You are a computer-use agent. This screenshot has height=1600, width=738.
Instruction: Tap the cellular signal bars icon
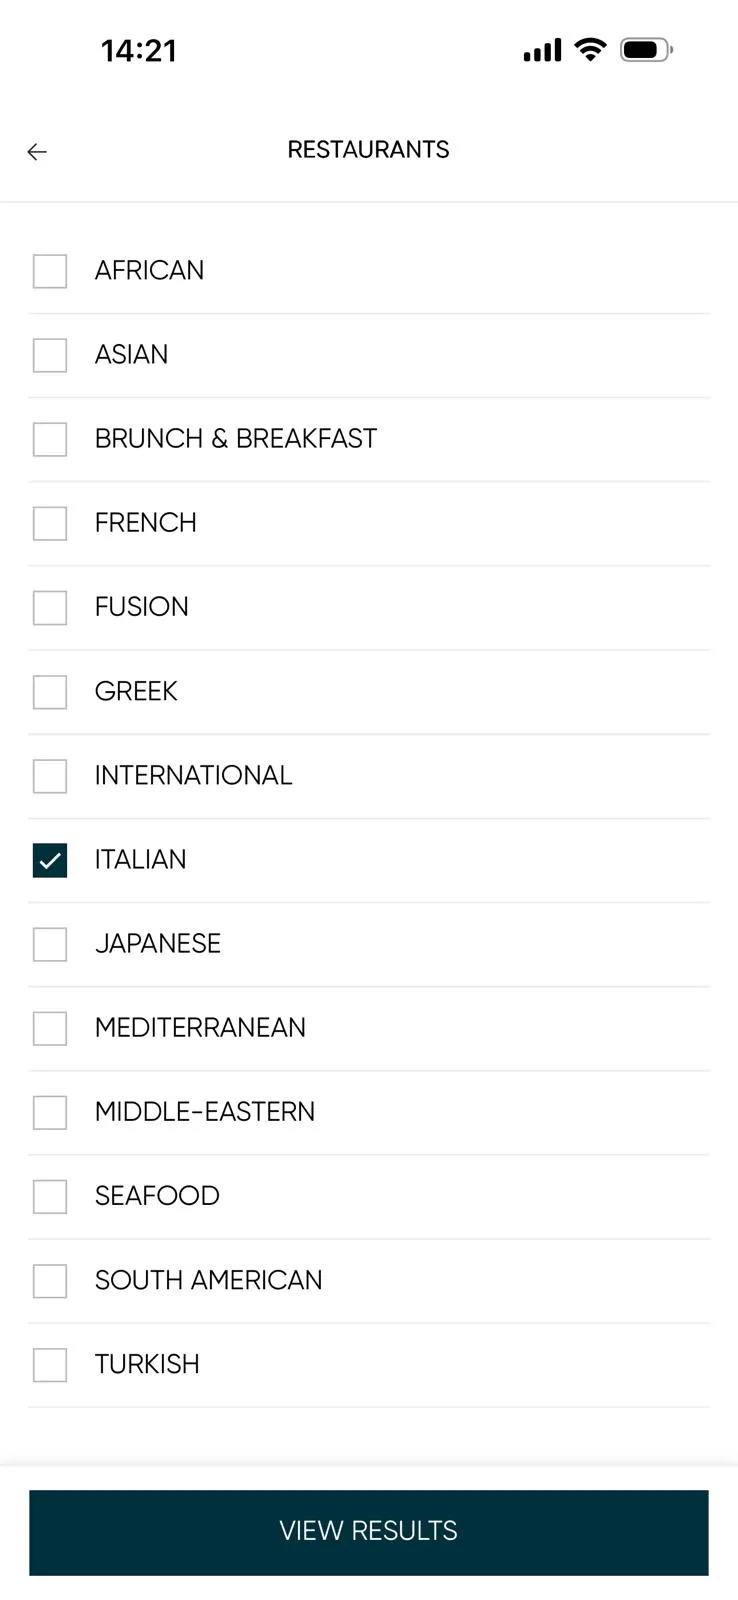(542, 50)
